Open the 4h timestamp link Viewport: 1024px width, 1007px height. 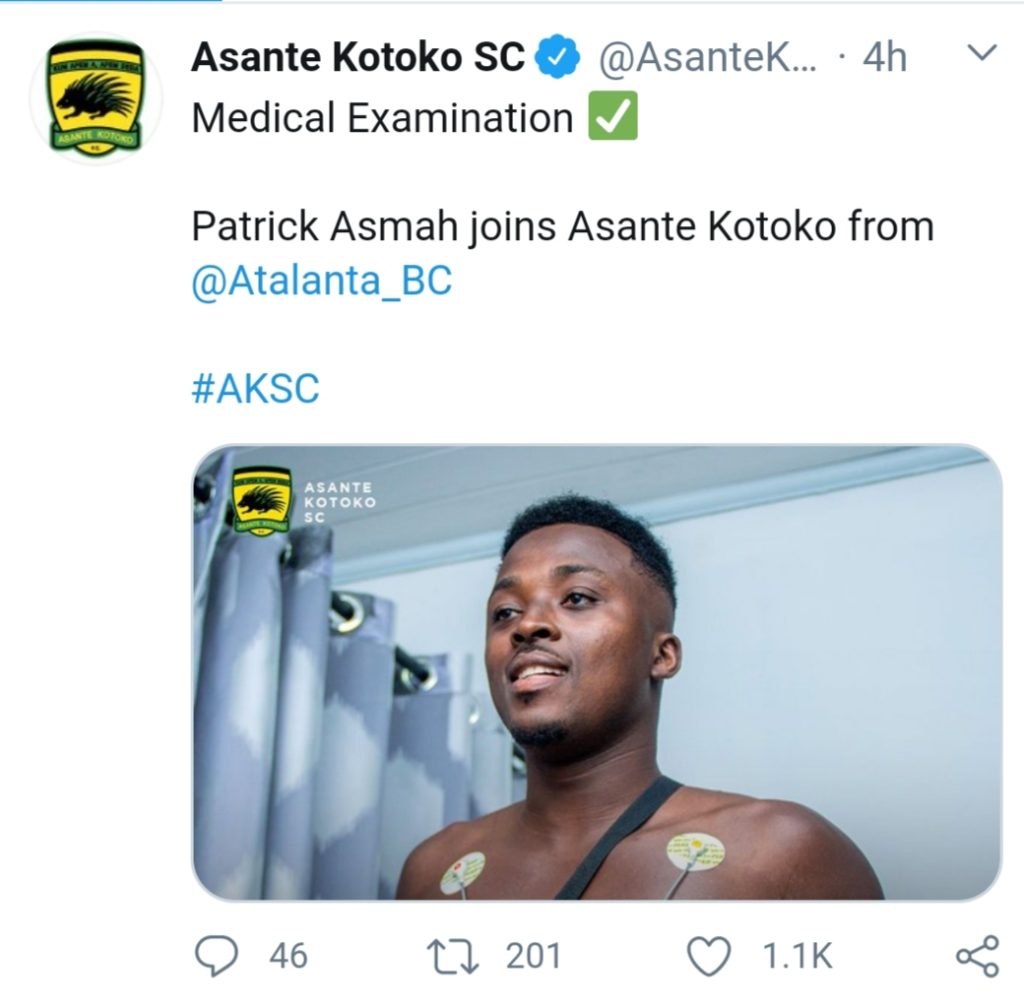884,58
